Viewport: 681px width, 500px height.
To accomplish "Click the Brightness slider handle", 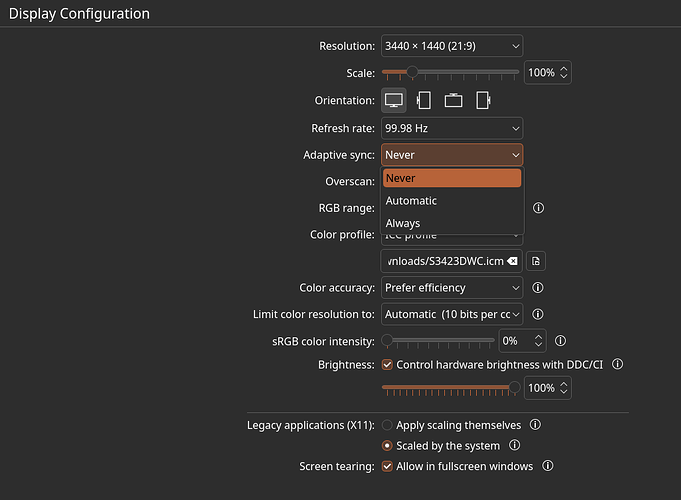I will [514, 387].
